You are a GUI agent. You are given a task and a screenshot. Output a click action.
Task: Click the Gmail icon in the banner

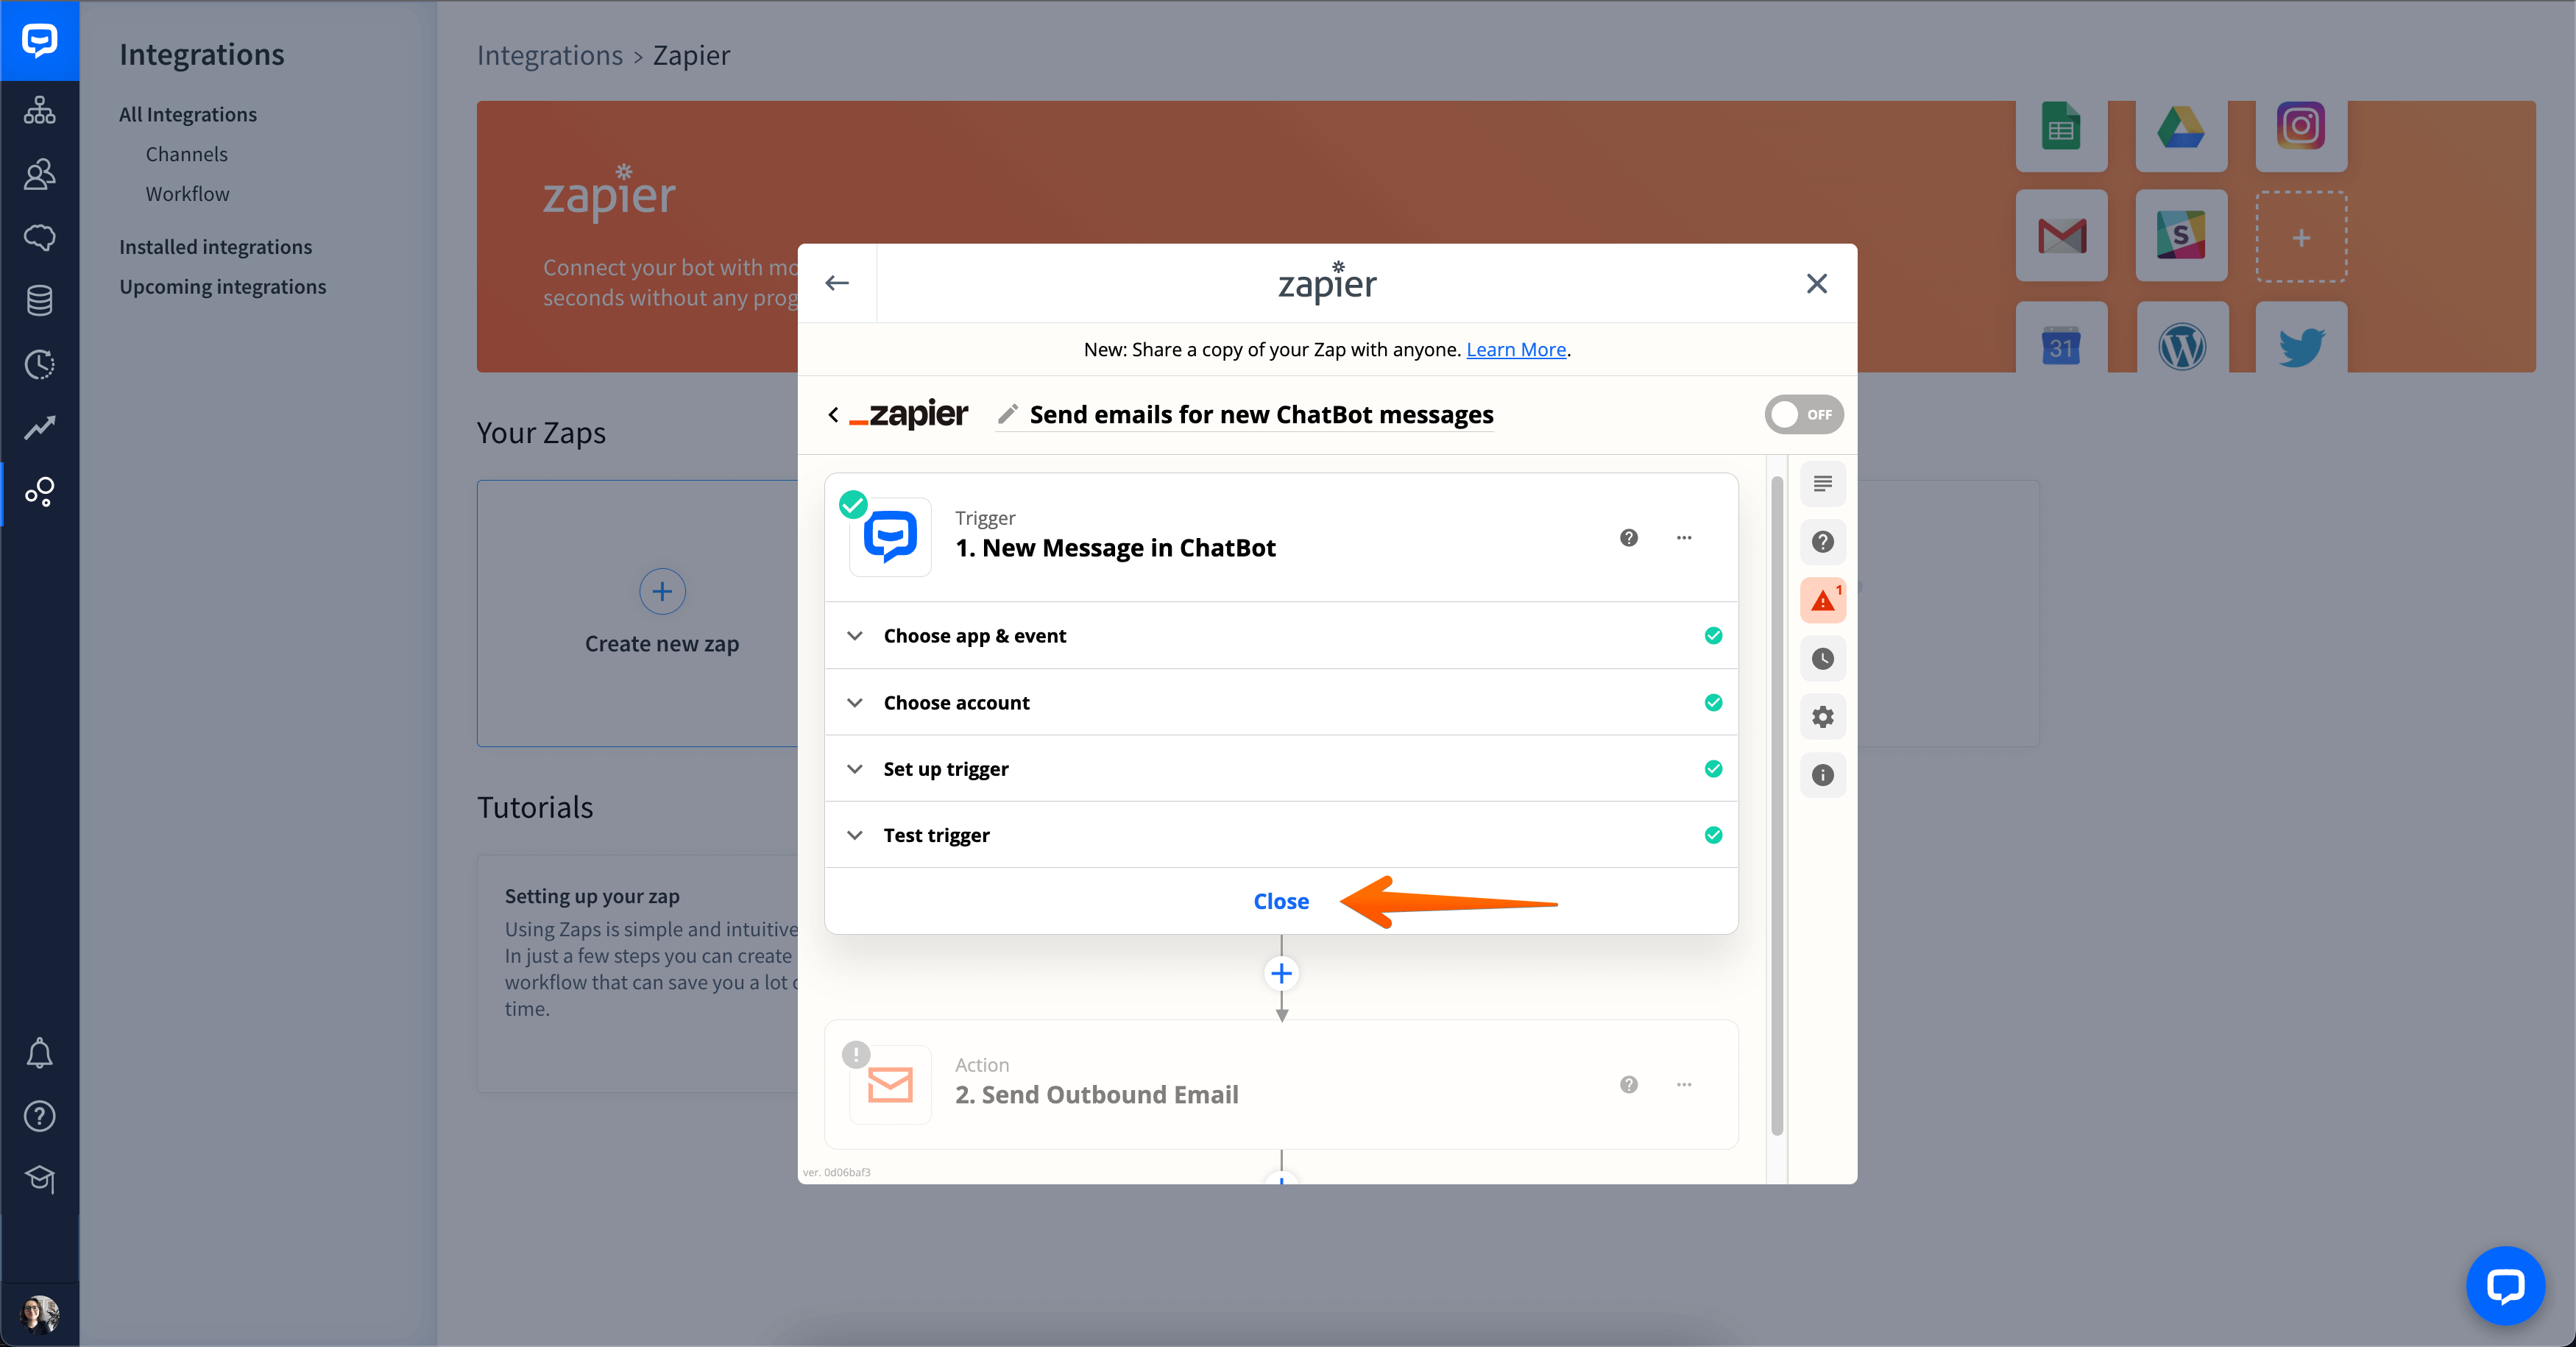2061,236
